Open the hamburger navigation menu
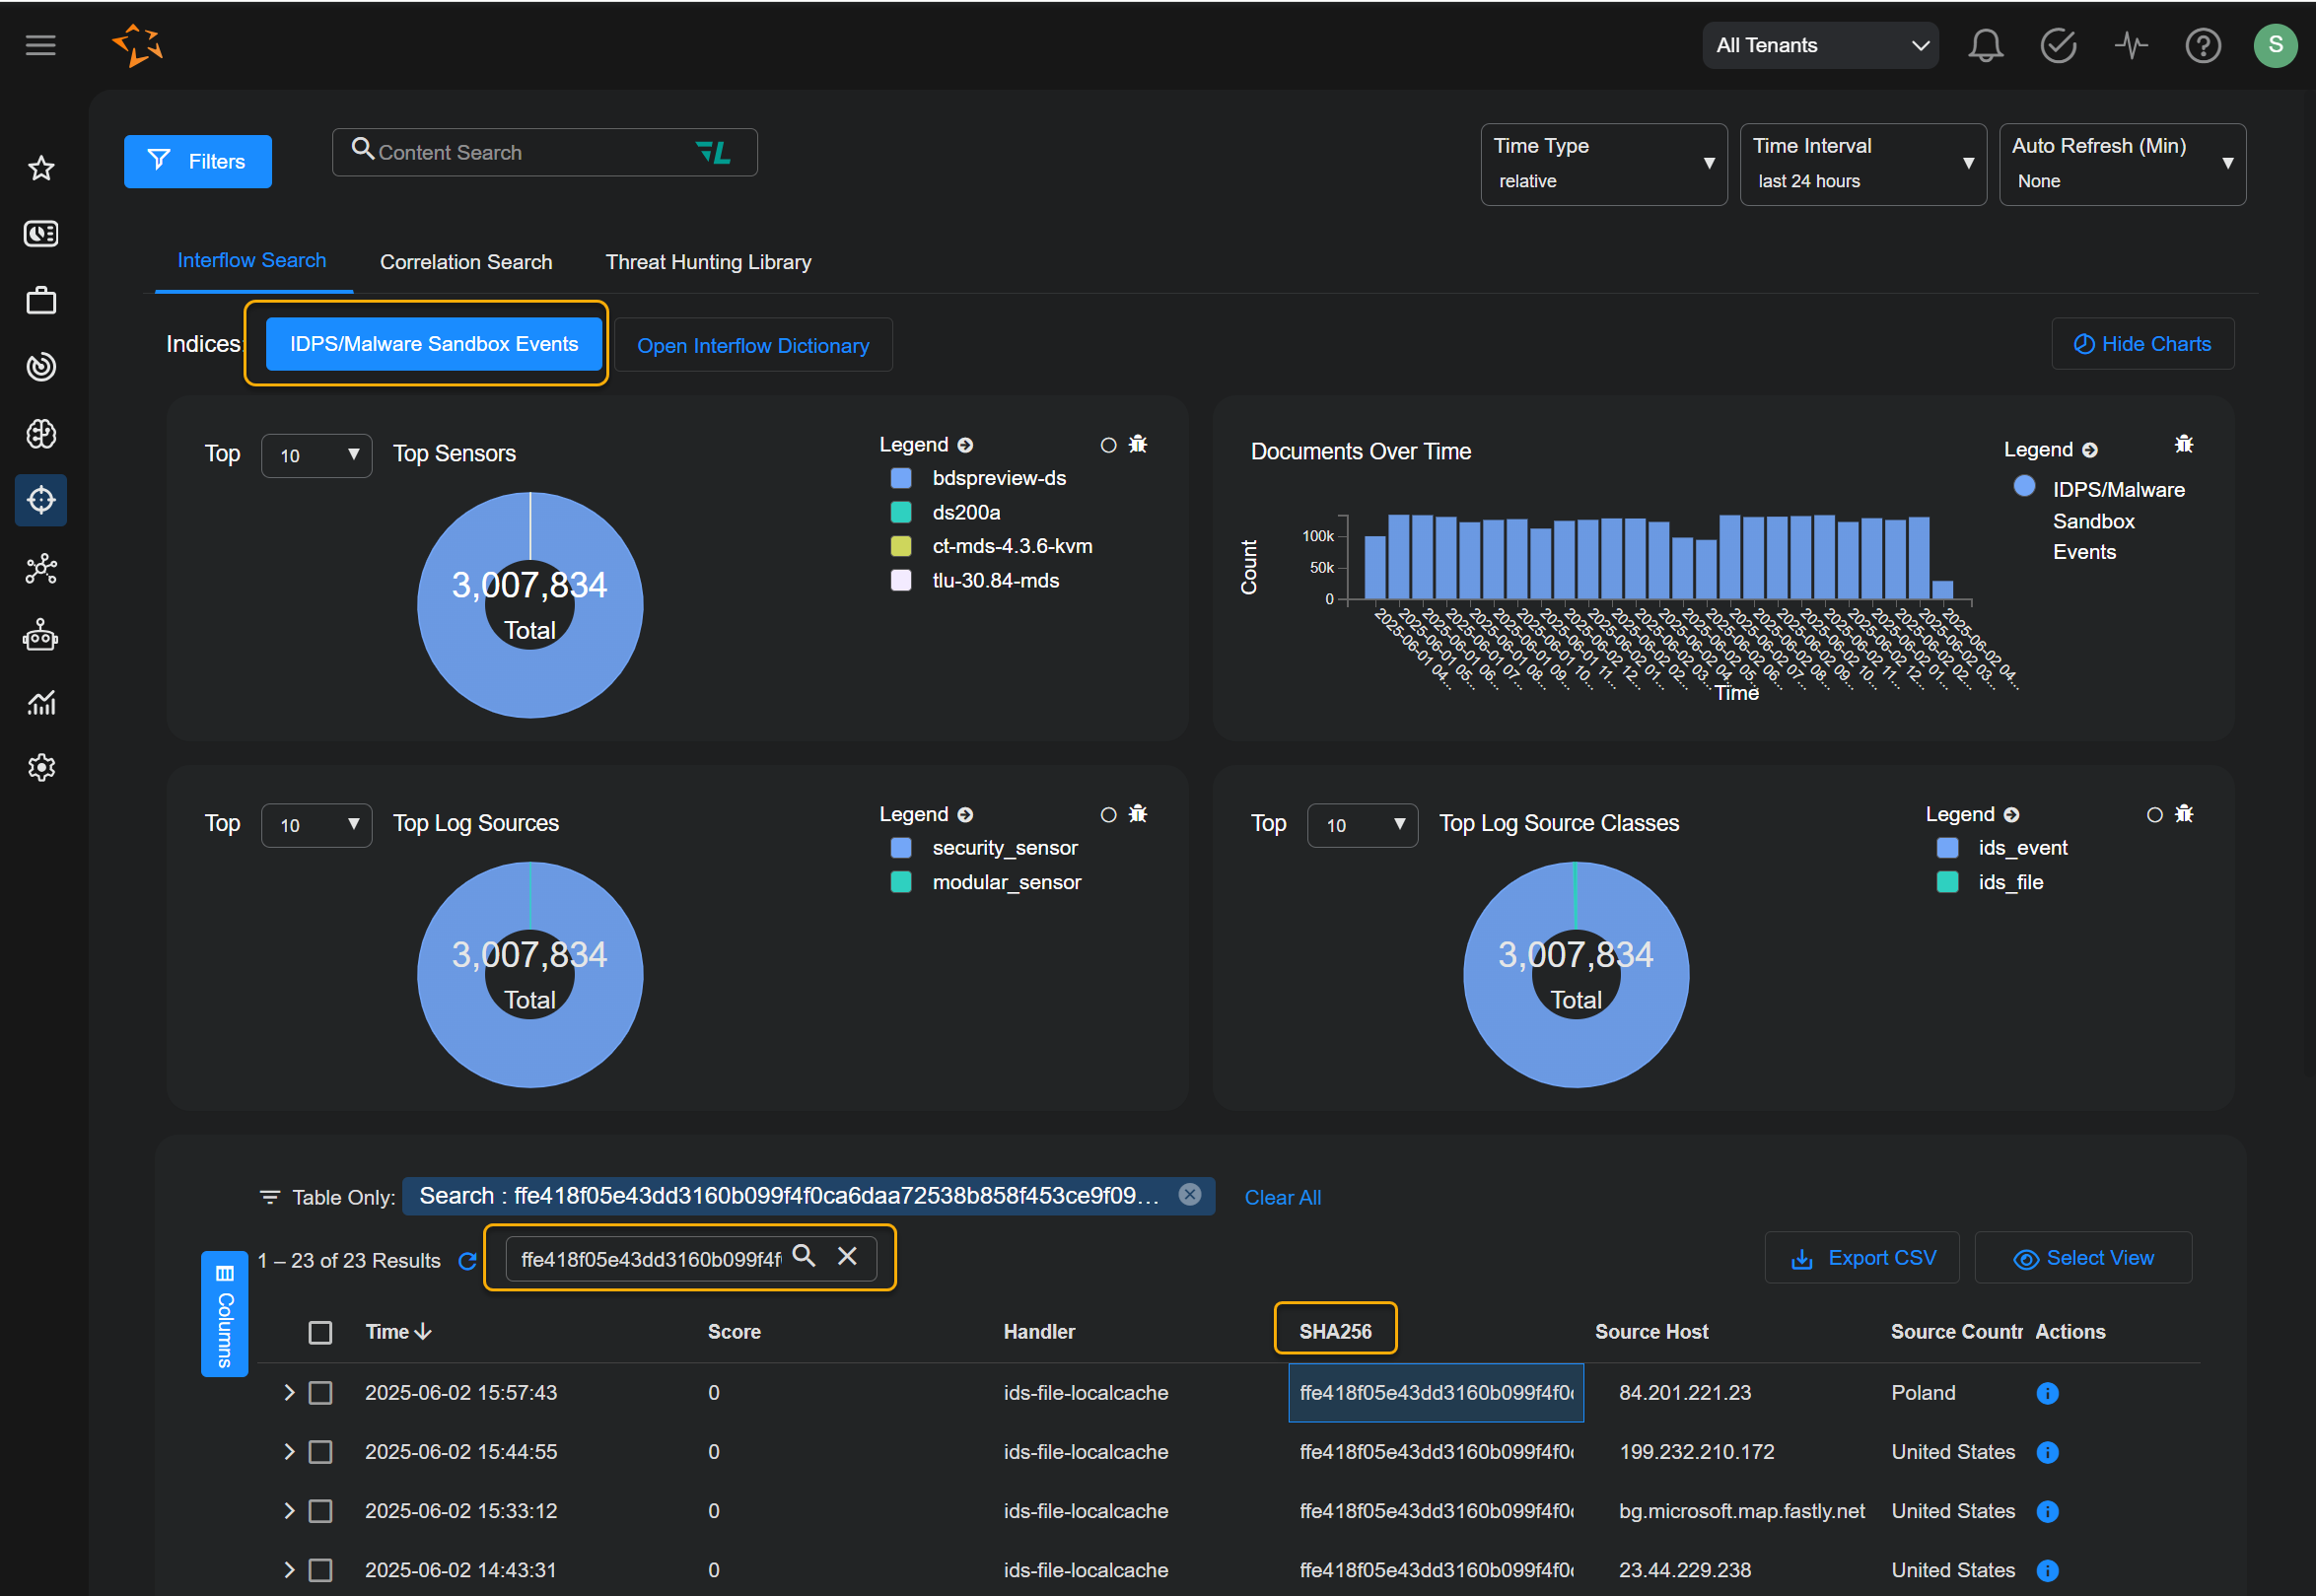 [x=40, y=46]
